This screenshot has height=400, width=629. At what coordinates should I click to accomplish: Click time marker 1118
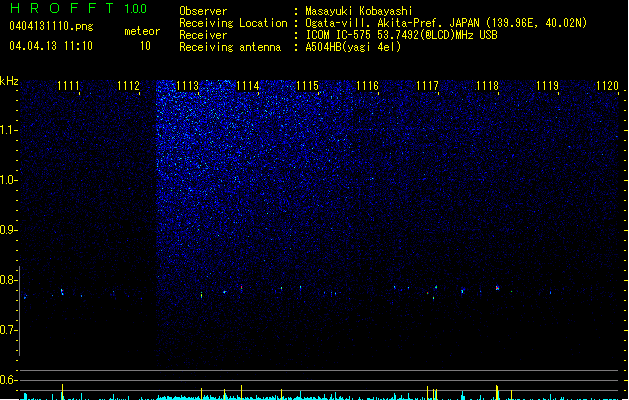(487, 86)
